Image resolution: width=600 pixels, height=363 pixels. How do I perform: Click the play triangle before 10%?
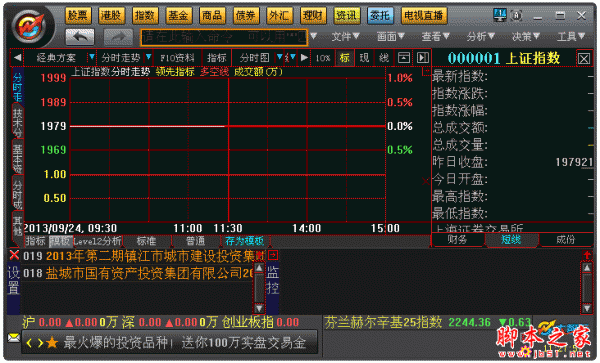pos(304,58)
